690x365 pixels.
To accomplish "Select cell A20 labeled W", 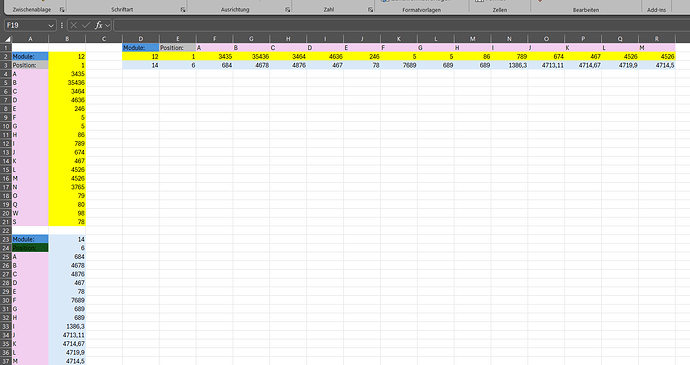I will 30,213.
